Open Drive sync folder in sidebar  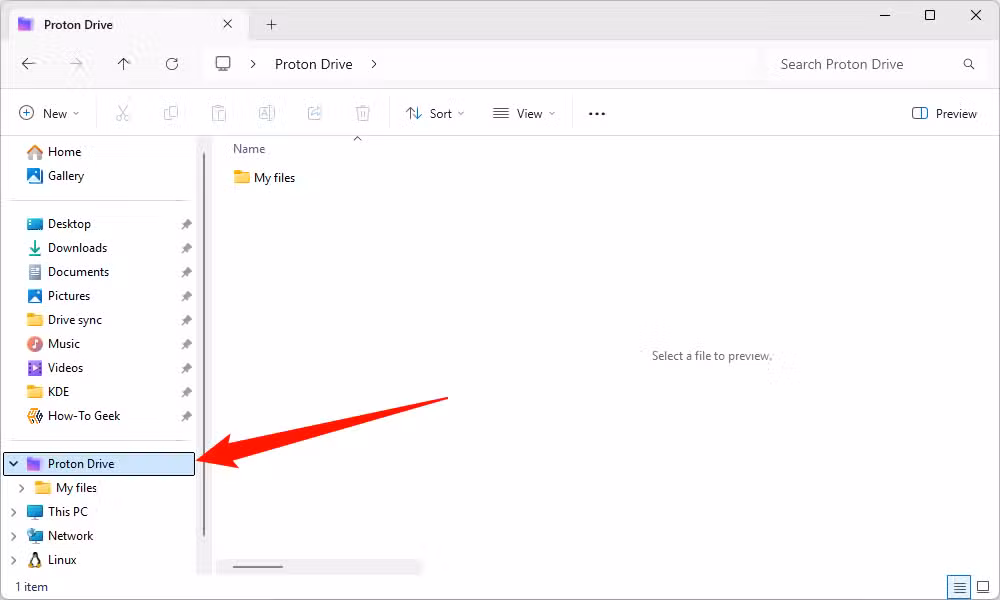tap(75, 320)
